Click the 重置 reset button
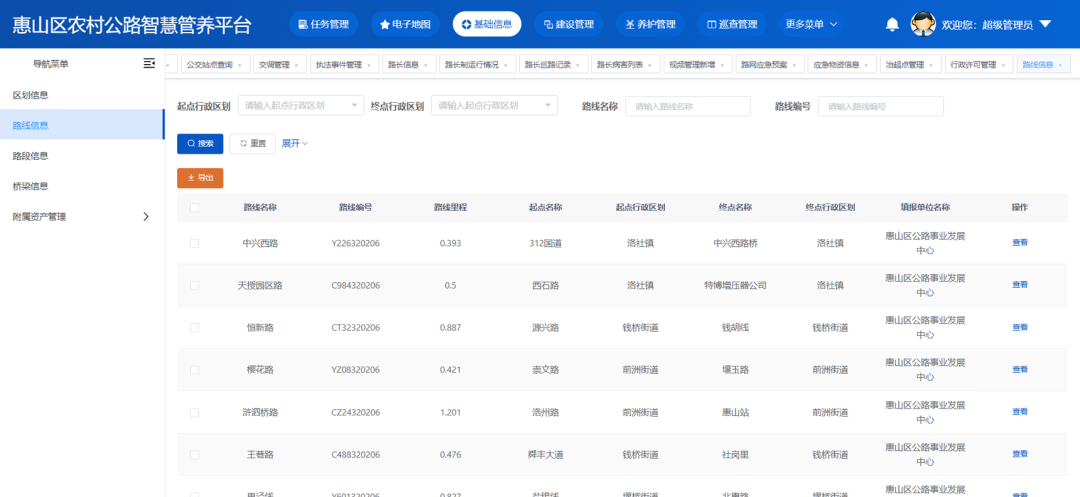Screen dimensions: 1080x497 coord(252,143)
